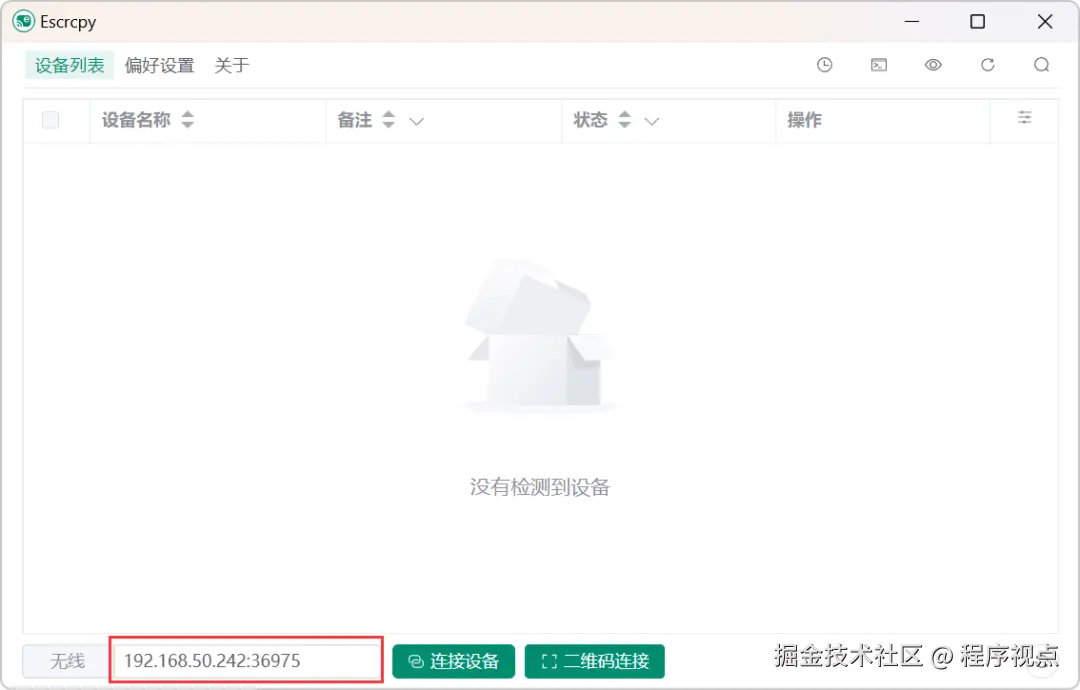Open the terminal console icon

click(x=879, y=64)
